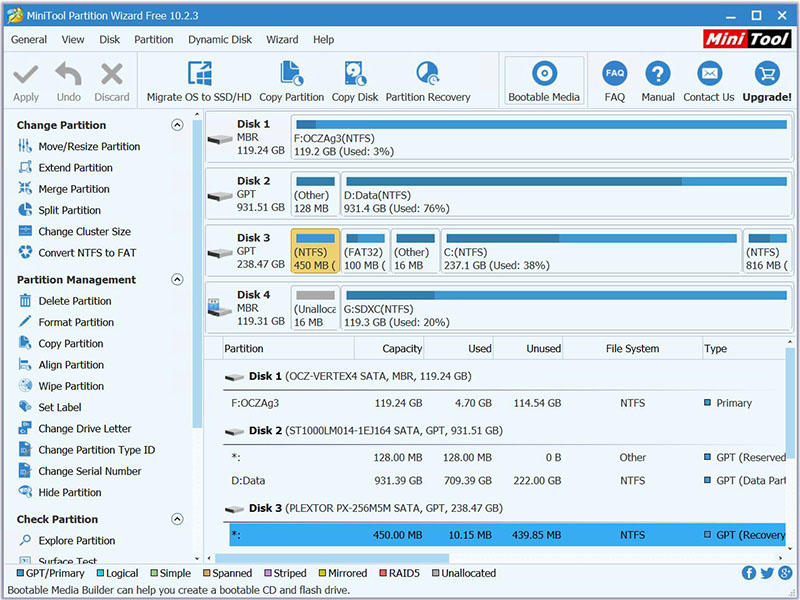800x600 pixels.
Task: Open the Copy Partition wizard
Action: point(291,75)
